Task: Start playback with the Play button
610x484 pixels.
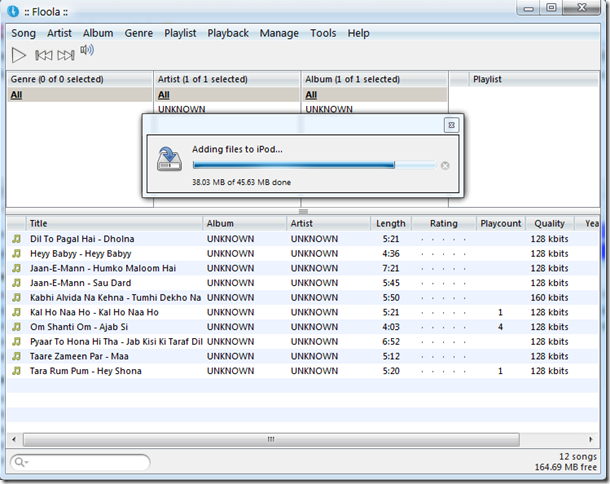Action: pyautogui.click(x=18, y=55)
